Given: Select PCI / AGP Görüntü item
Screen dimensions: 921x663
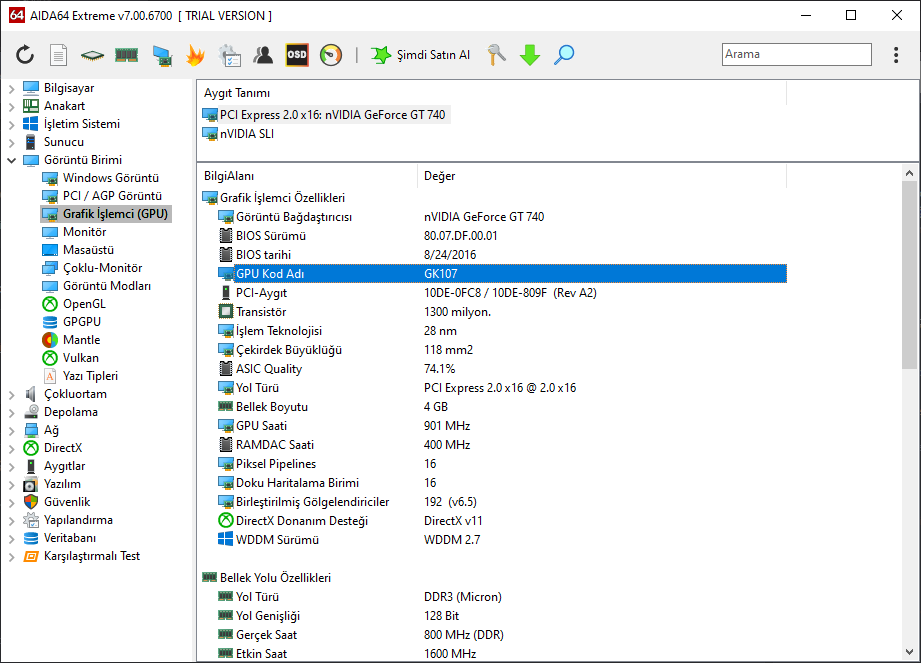Looking at the screenshot, I should tap(102, 196).
